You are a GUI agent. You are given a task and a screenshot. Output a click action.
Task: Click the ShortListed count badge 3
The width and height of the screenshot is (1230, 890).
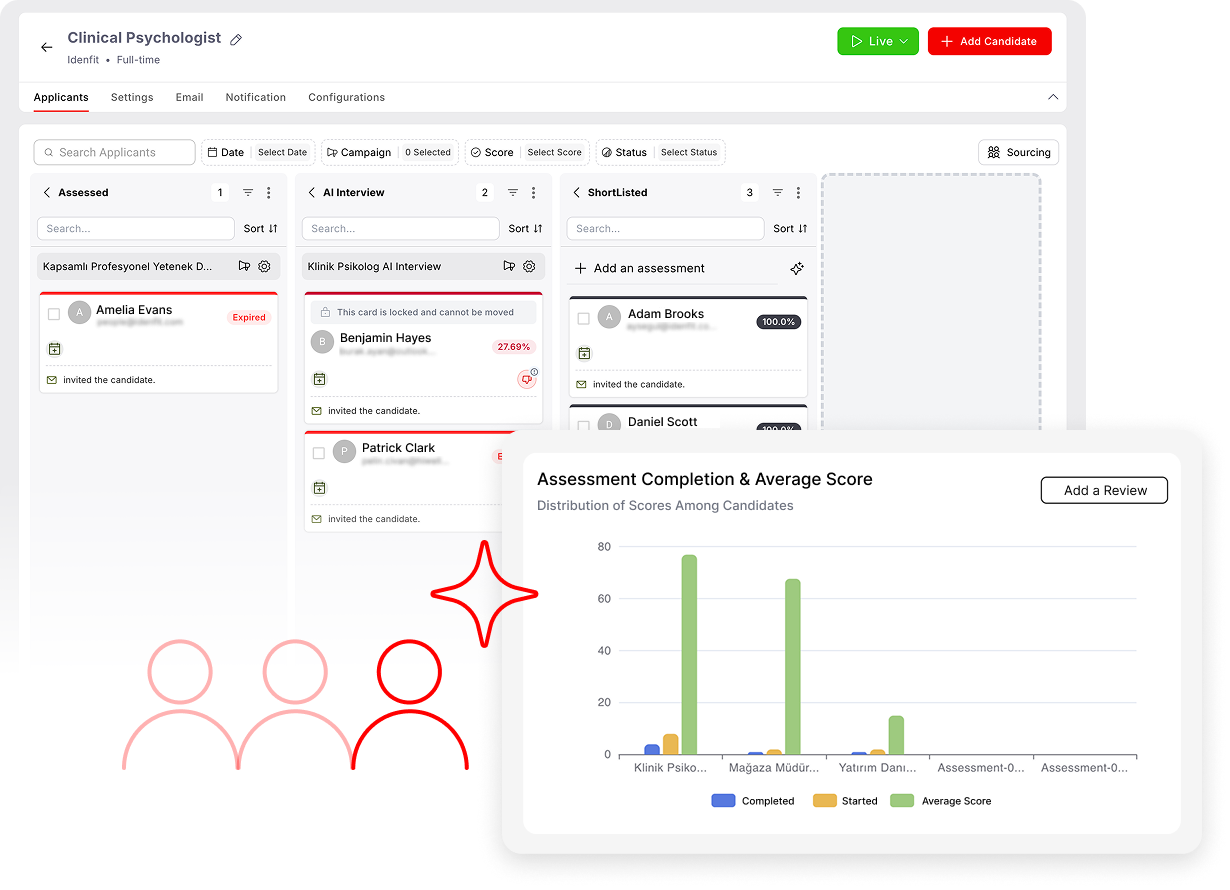750,193
